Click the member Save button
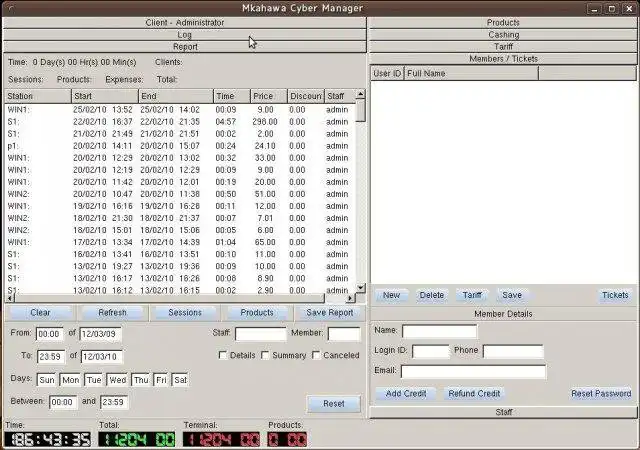Screen dimensions: 640x450 pyautogui.click(x=512, y=295)
